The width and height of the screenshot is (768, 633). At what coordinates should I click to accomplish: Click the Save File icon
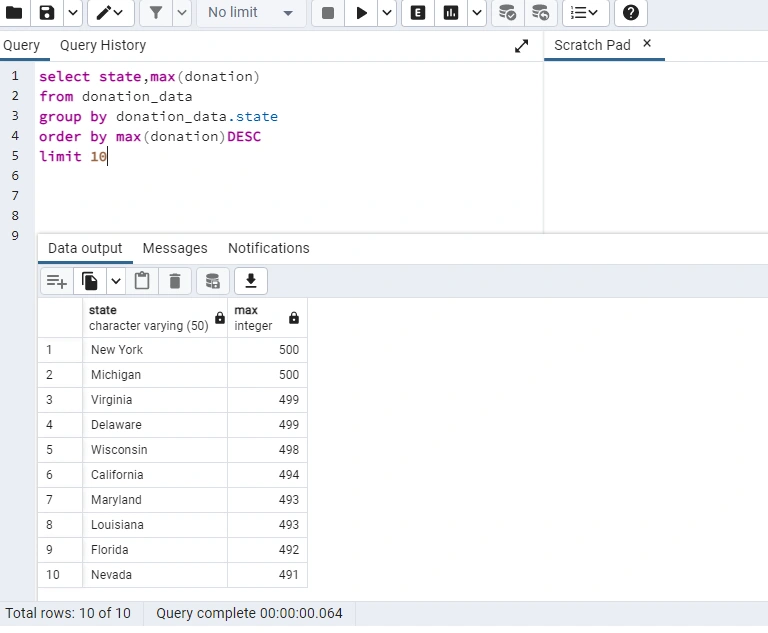pyautogui.click(x=47, y=13)
